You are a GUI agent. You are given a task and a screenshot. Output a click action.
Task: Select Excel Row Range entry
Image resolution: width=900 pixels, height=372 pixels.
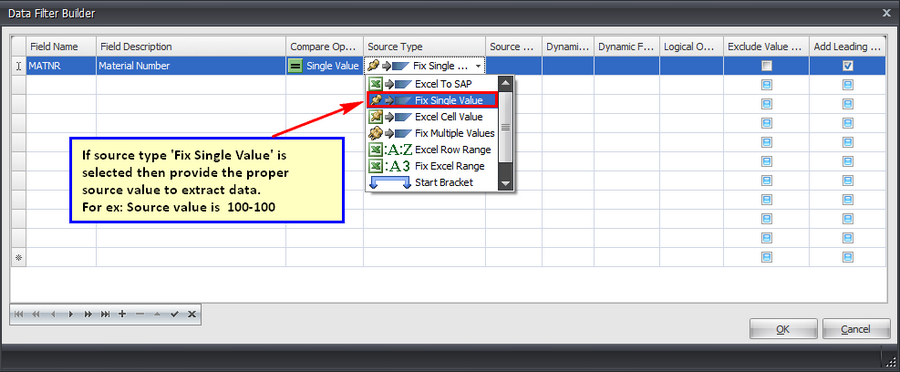(432, 150)
